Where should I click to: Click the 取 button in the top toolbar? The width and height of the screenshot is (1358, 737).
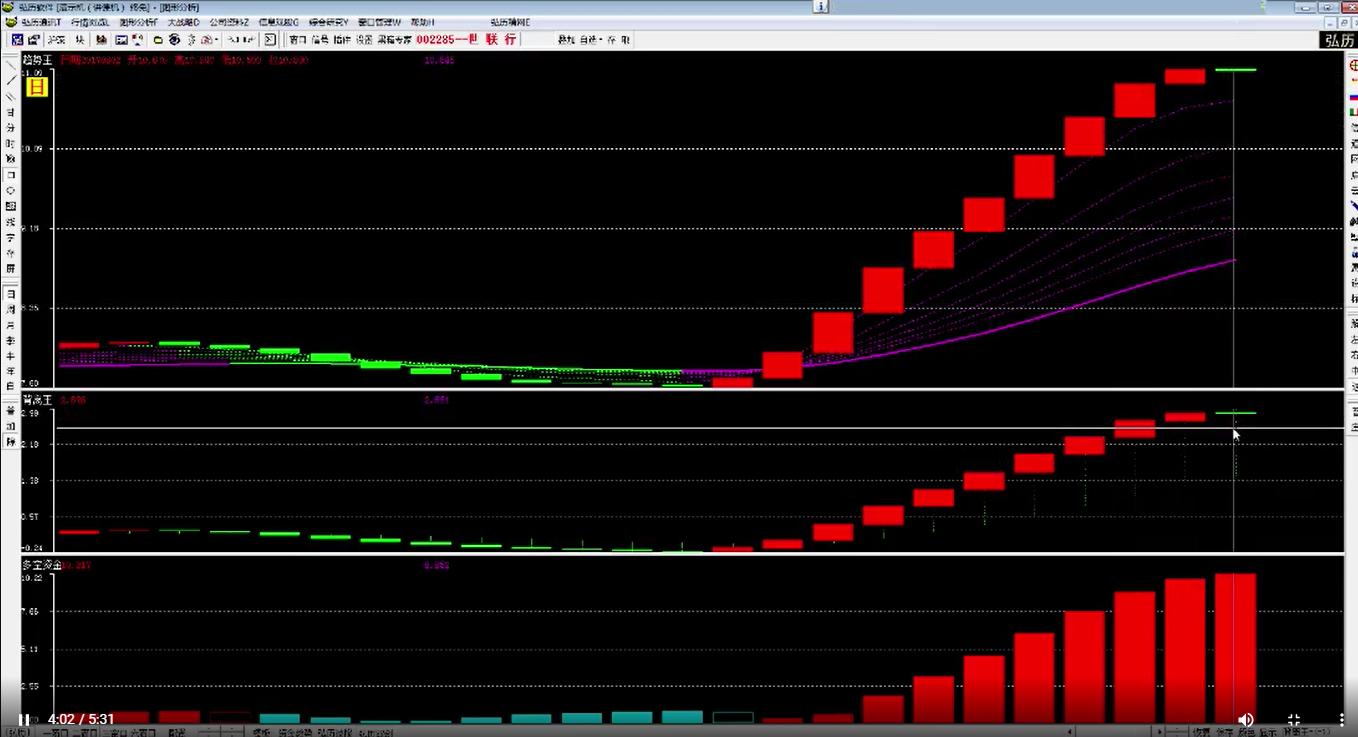click(x=625, y=40)
